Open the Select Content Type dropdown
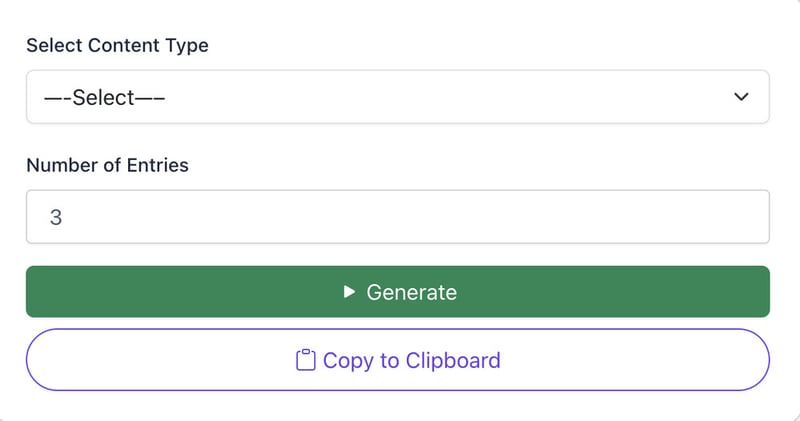 (397, 97)
